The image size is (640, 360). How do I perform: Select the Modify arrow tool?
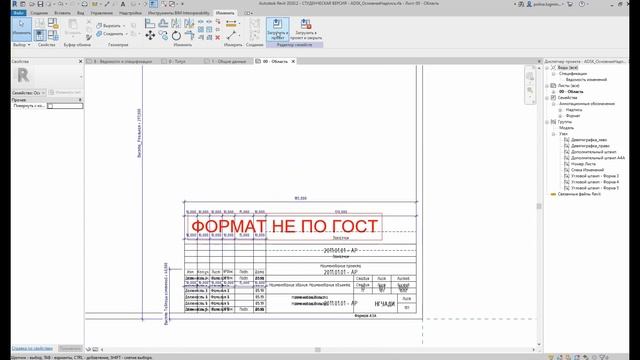(x=21, y=28)
